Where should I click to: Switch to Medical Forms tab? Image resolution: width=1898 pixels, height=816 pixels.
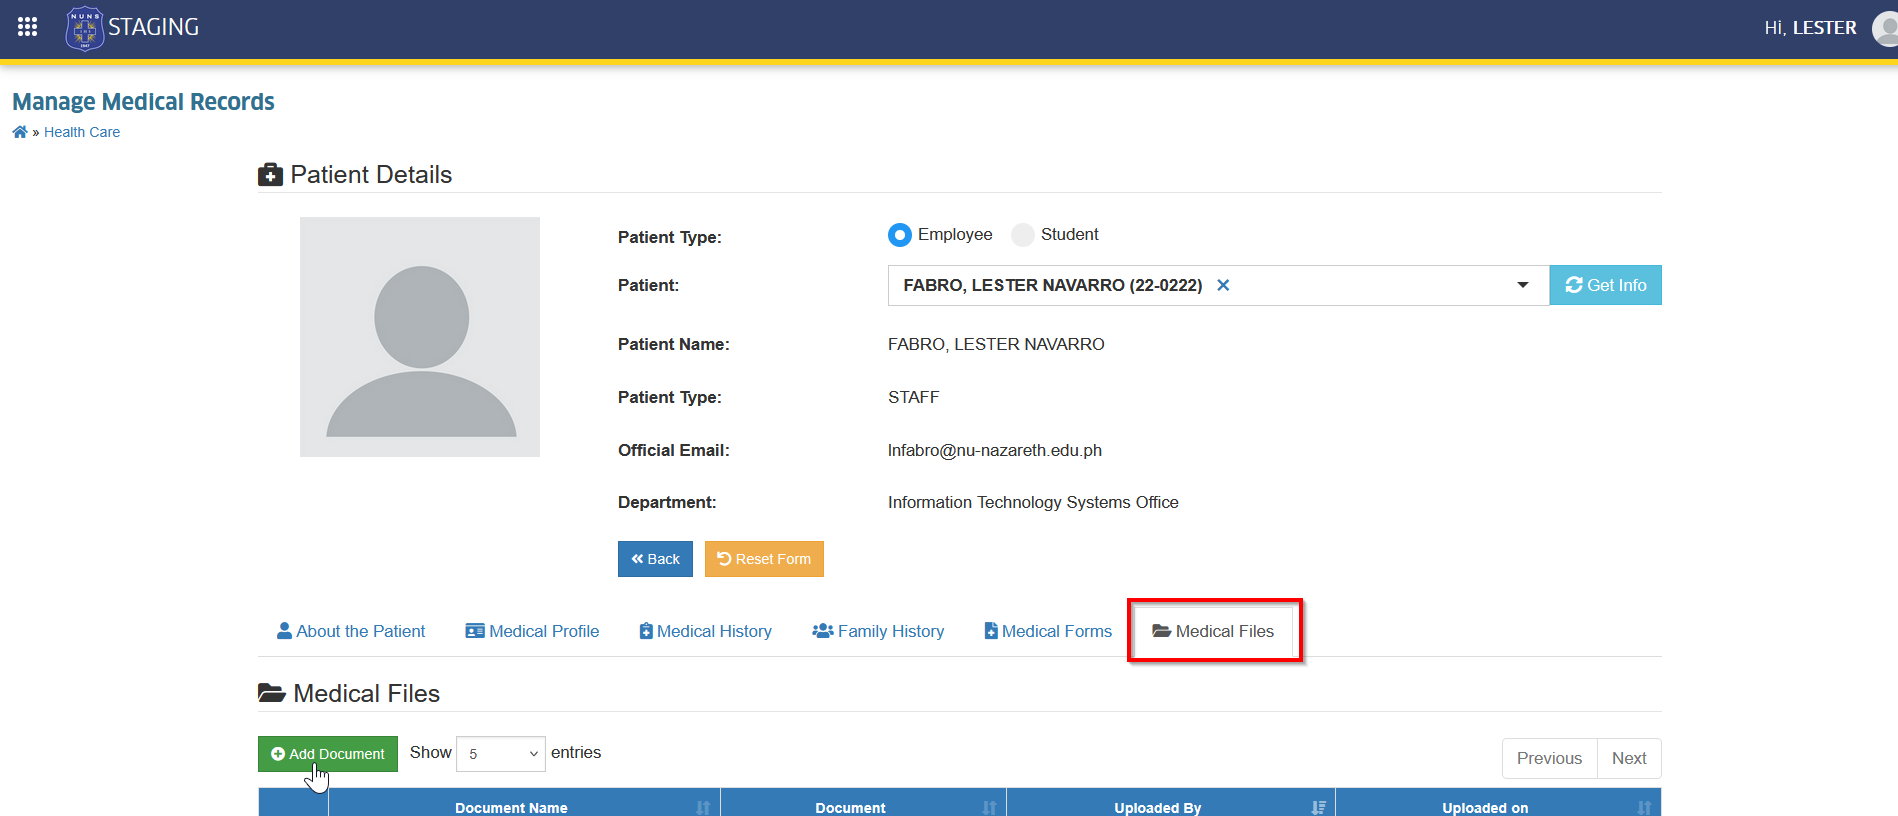pyautogui.click(x=1048, y=631)
